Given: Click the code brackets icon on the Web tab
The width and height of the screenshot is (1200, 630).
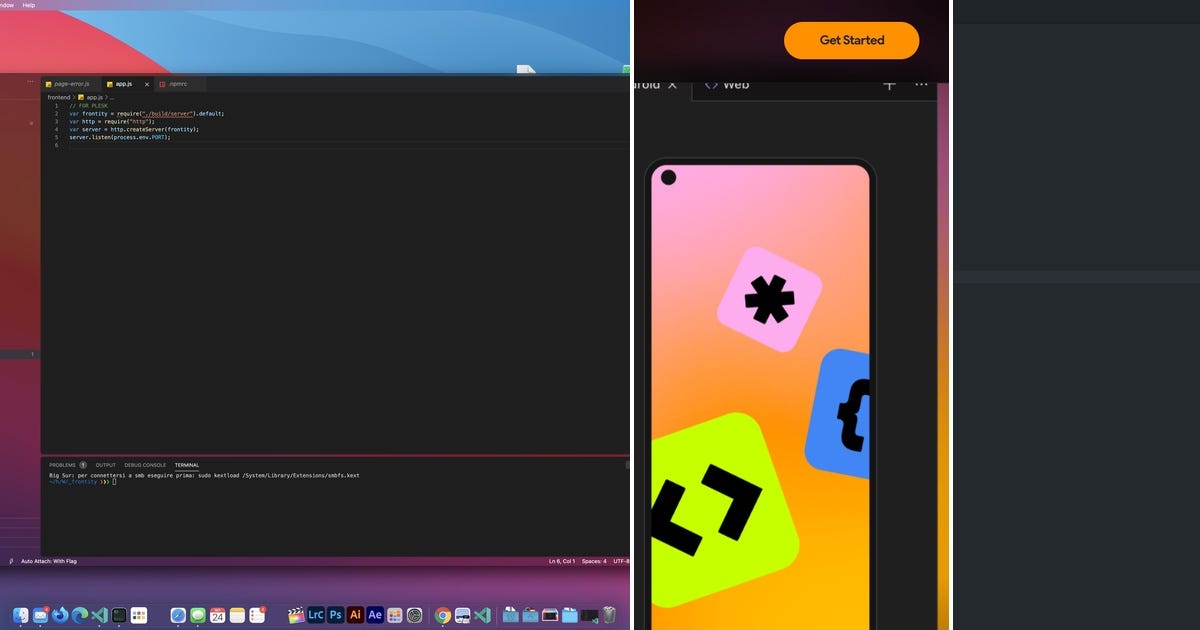Looking at the screenshot, I should pyautogui.click(x=711, y=85).
